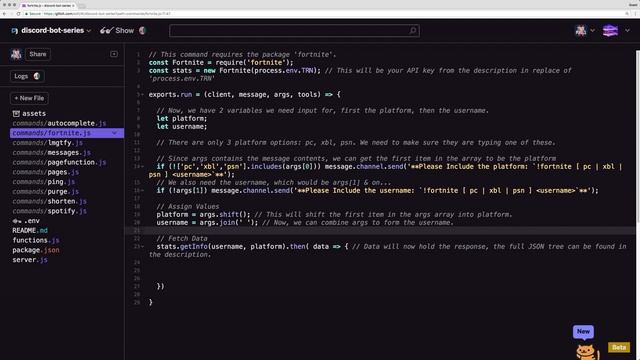The width and height of the screenshot is (640, 360).
Task: Click the assets box icon
Action: (16, 113)
